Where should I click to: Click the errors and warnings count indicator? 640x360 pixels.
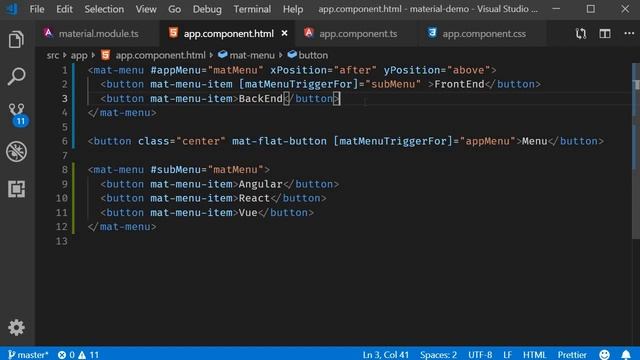tap(78, 355)
